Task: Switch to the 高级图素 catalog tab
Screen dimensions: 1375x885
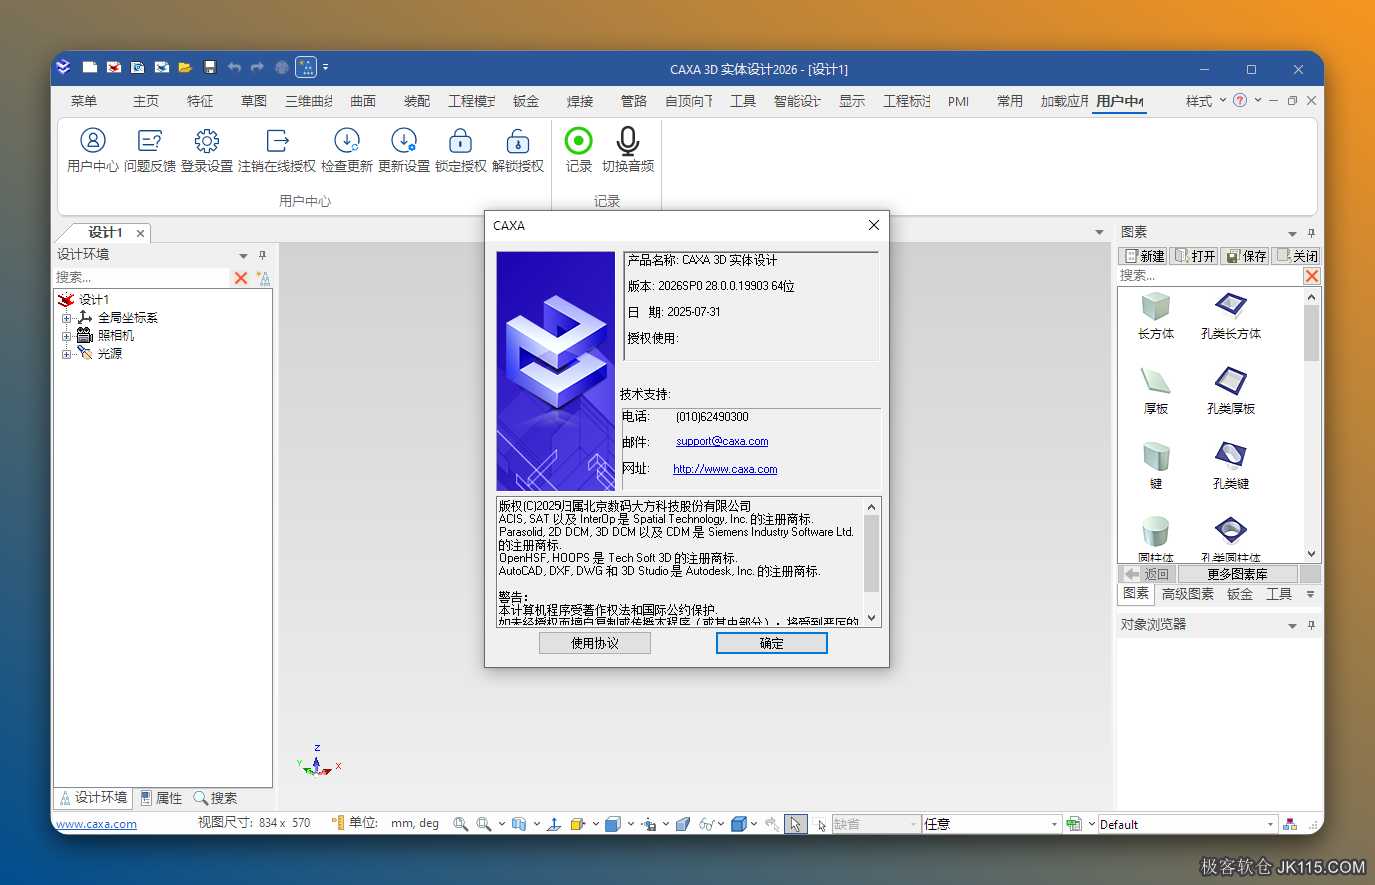Action: 1188,594
